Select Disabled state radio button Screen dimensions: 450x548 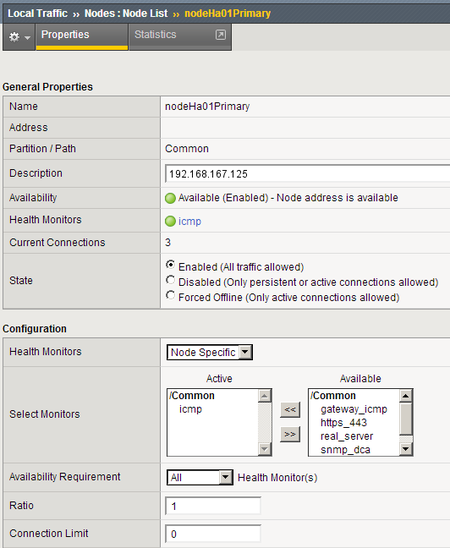(x=170, y=280)
